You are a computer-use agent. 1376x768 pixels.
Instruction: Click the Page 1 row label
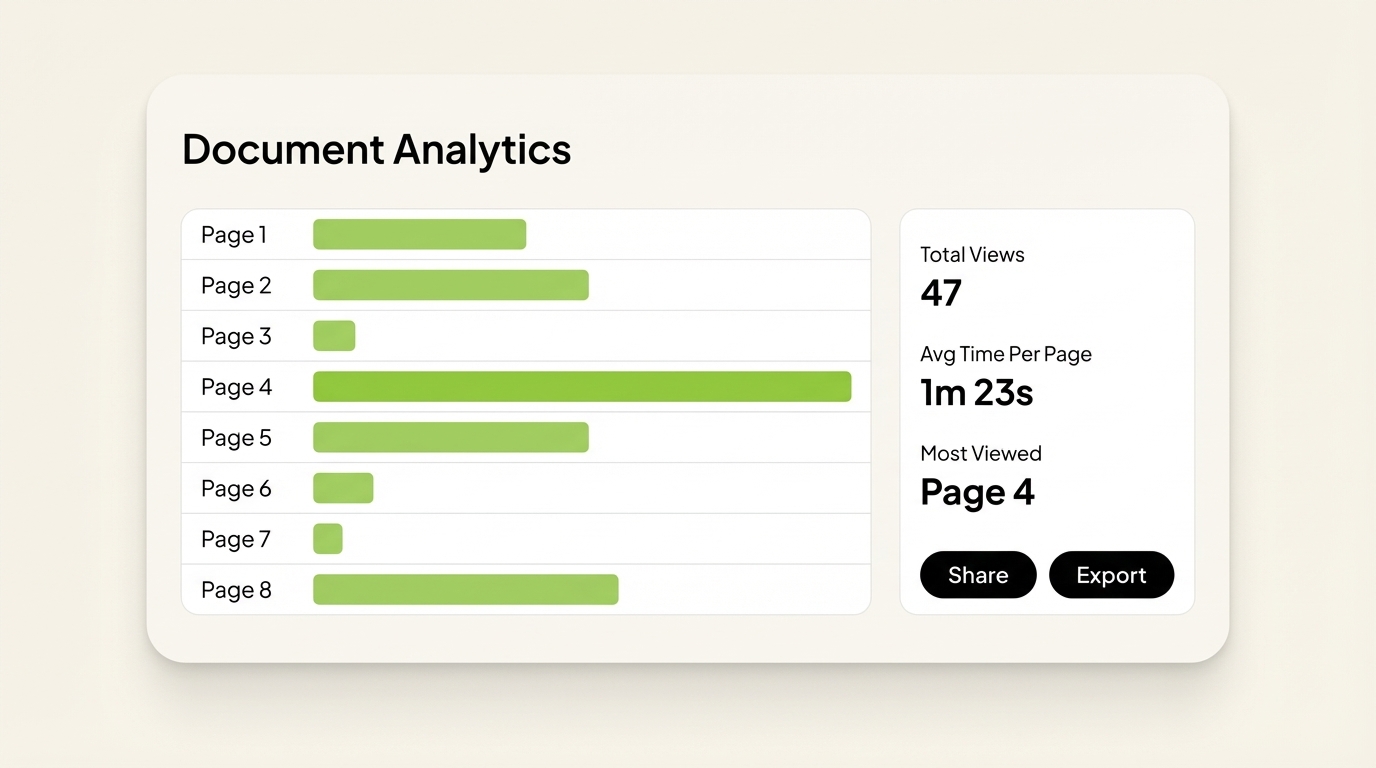tap(234, 234)
